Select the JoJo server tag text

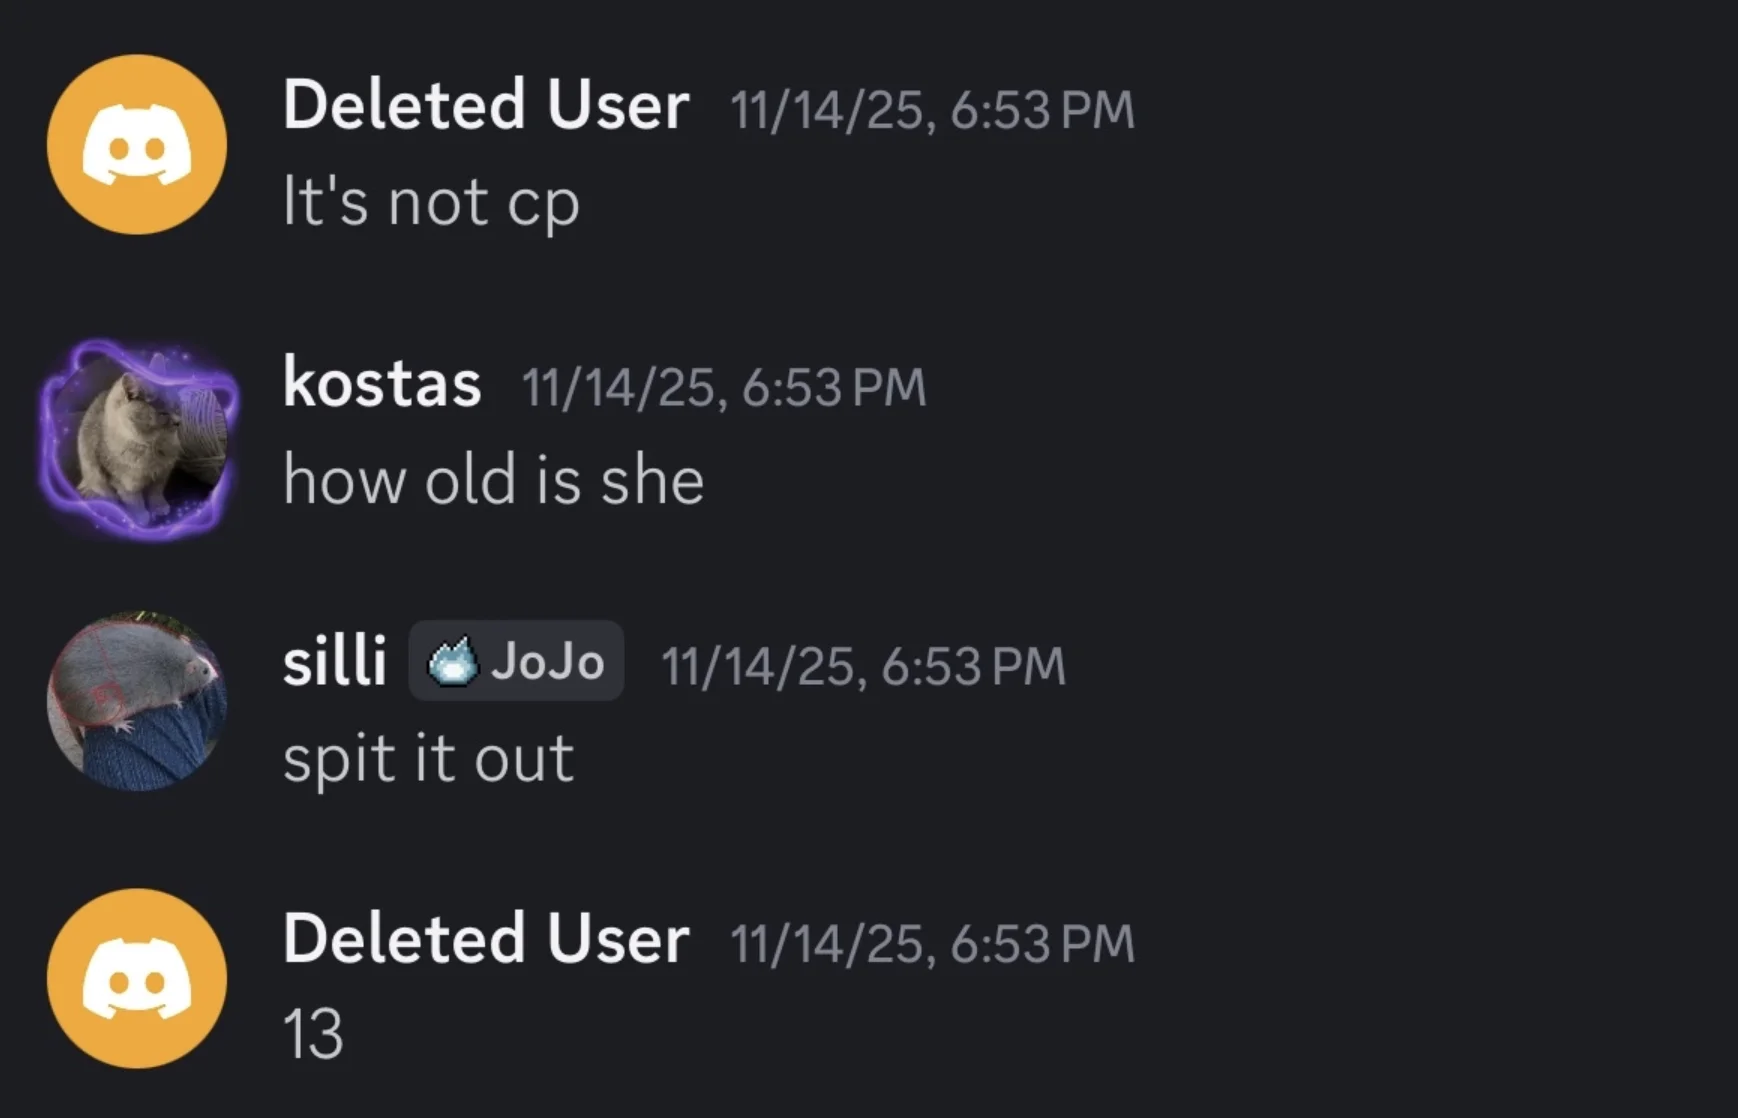(x=547, y=662)
